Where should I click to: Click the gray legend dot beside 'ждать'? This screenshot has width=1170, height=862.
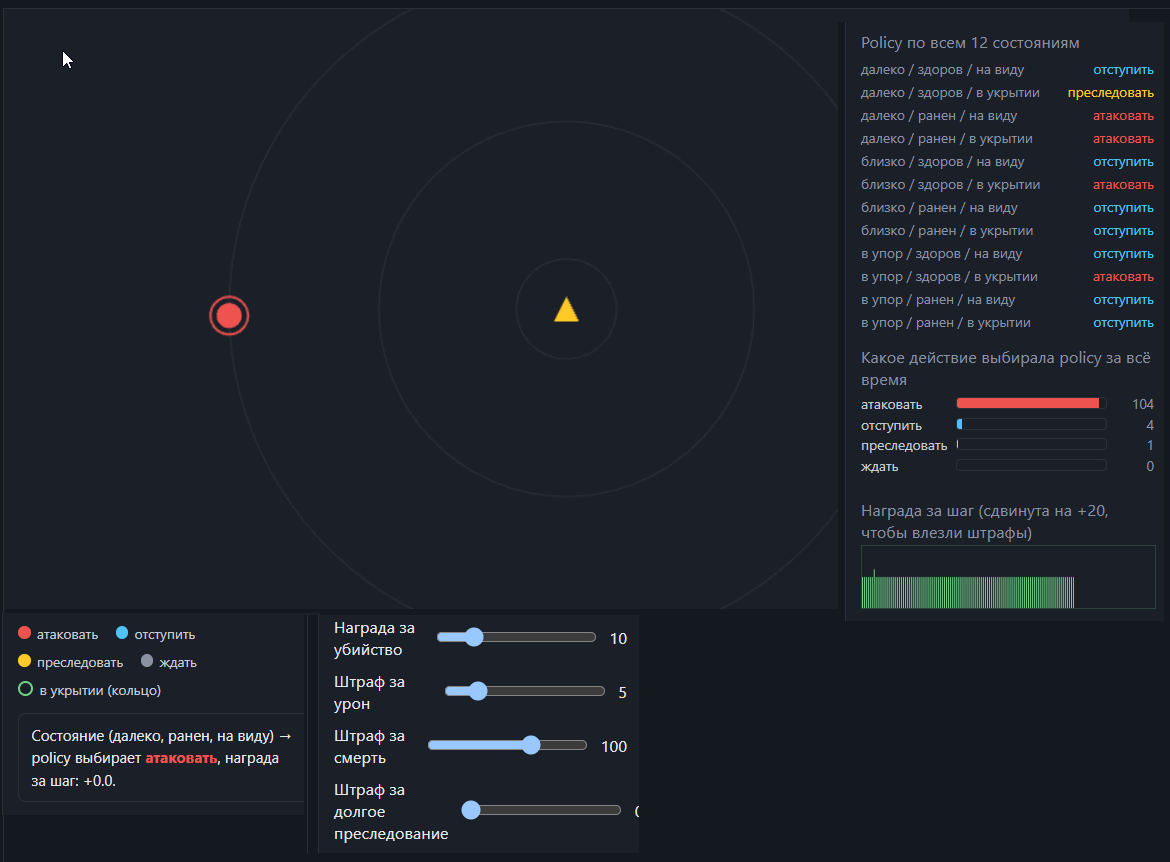147,660
